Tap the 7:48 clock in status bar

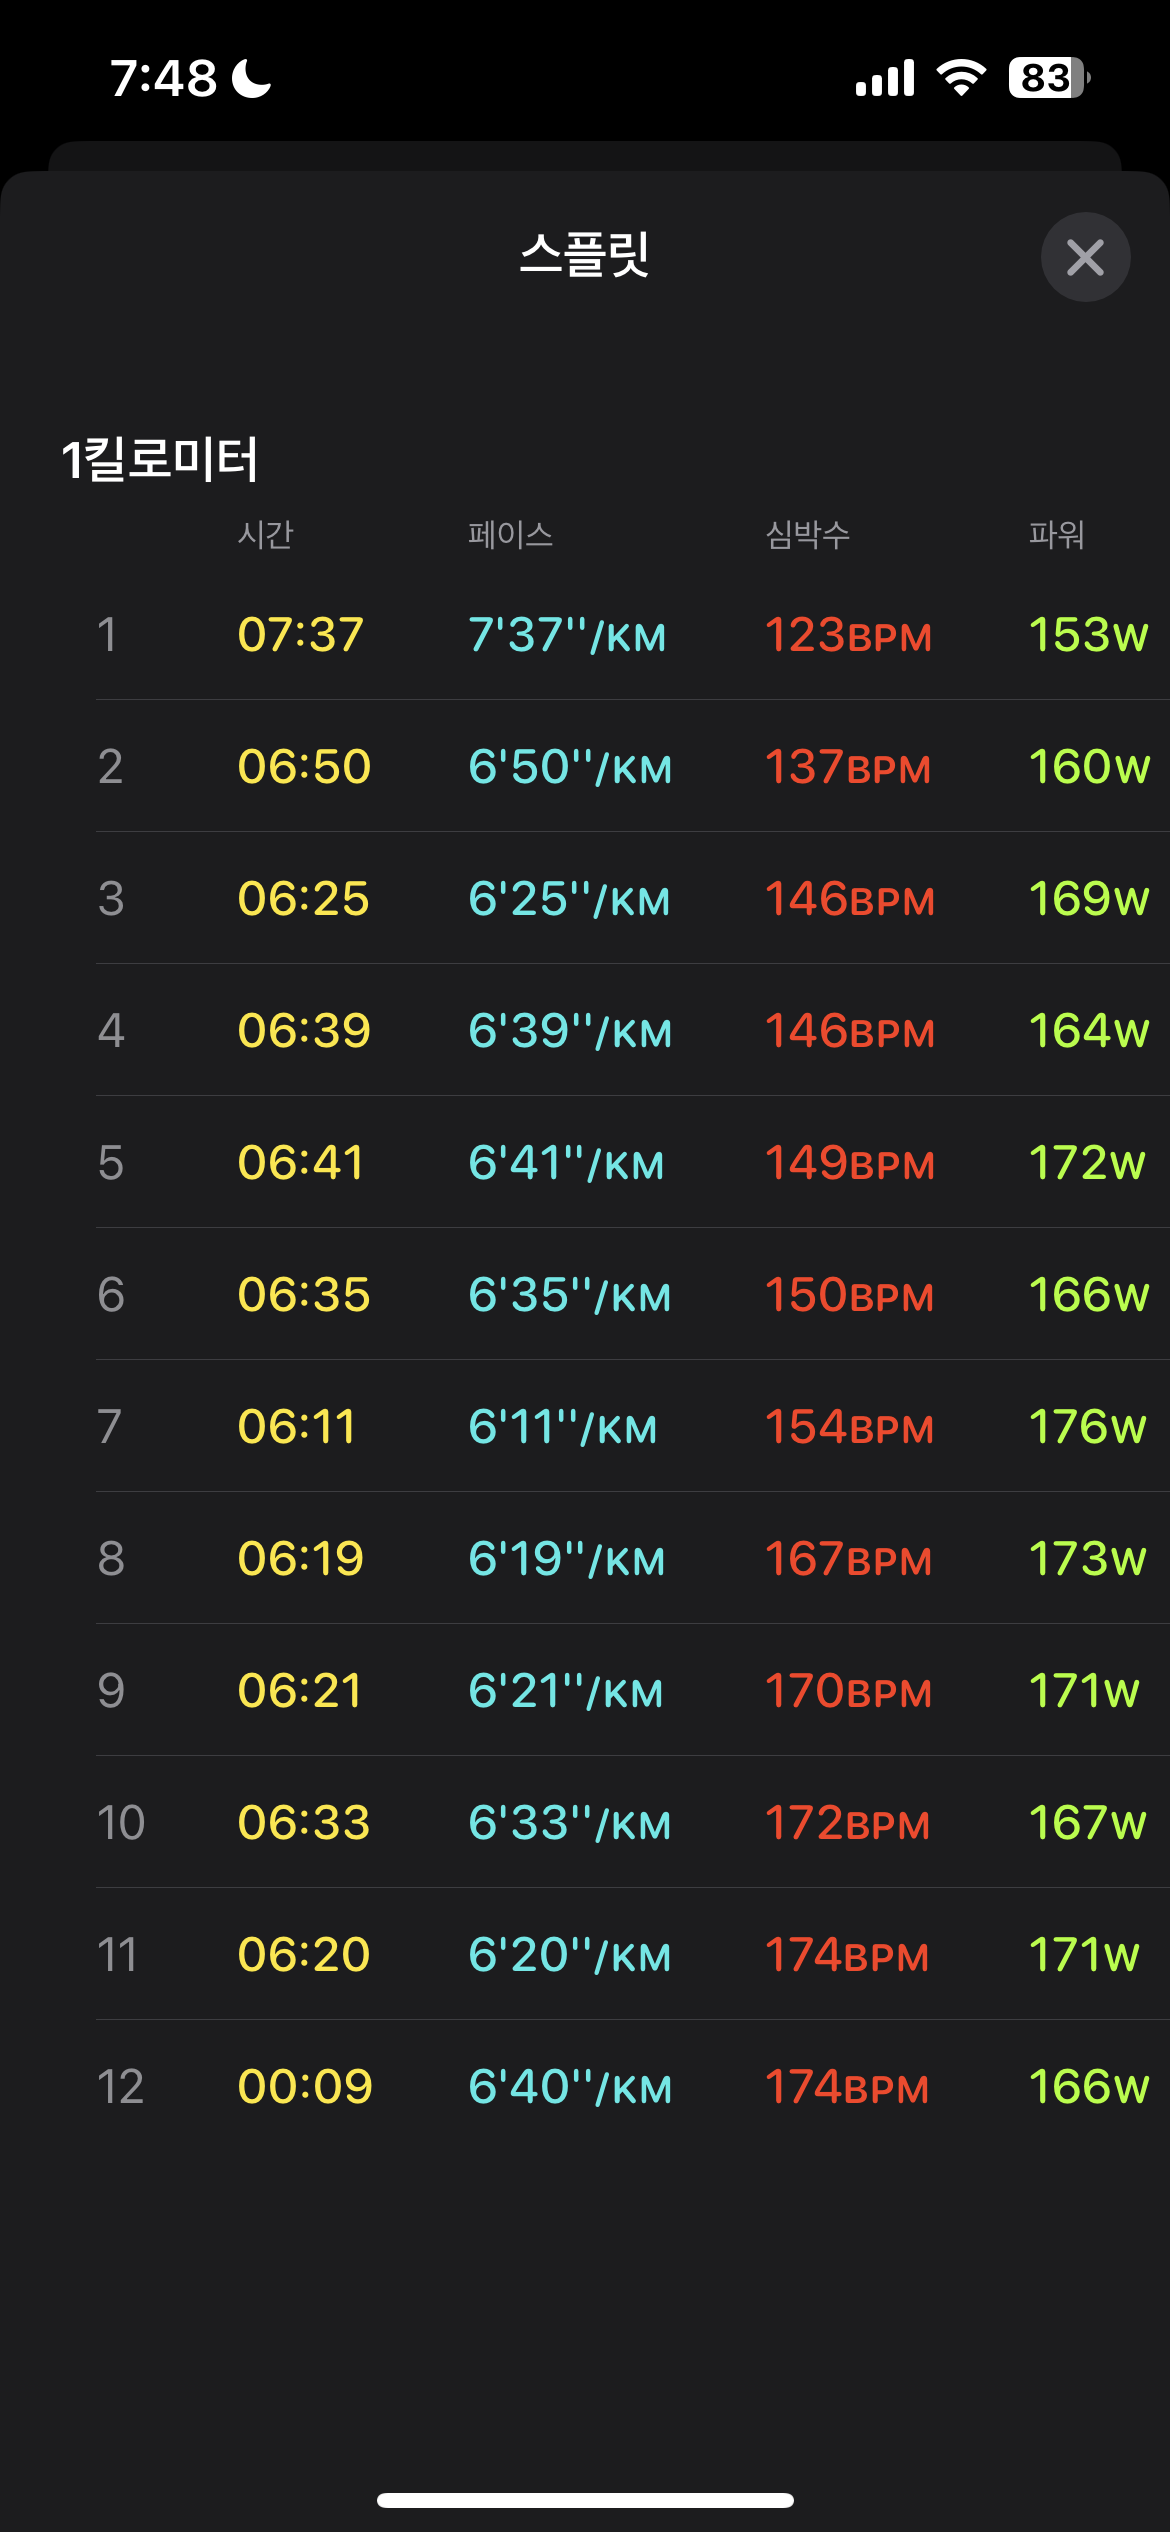click(163, 78)
